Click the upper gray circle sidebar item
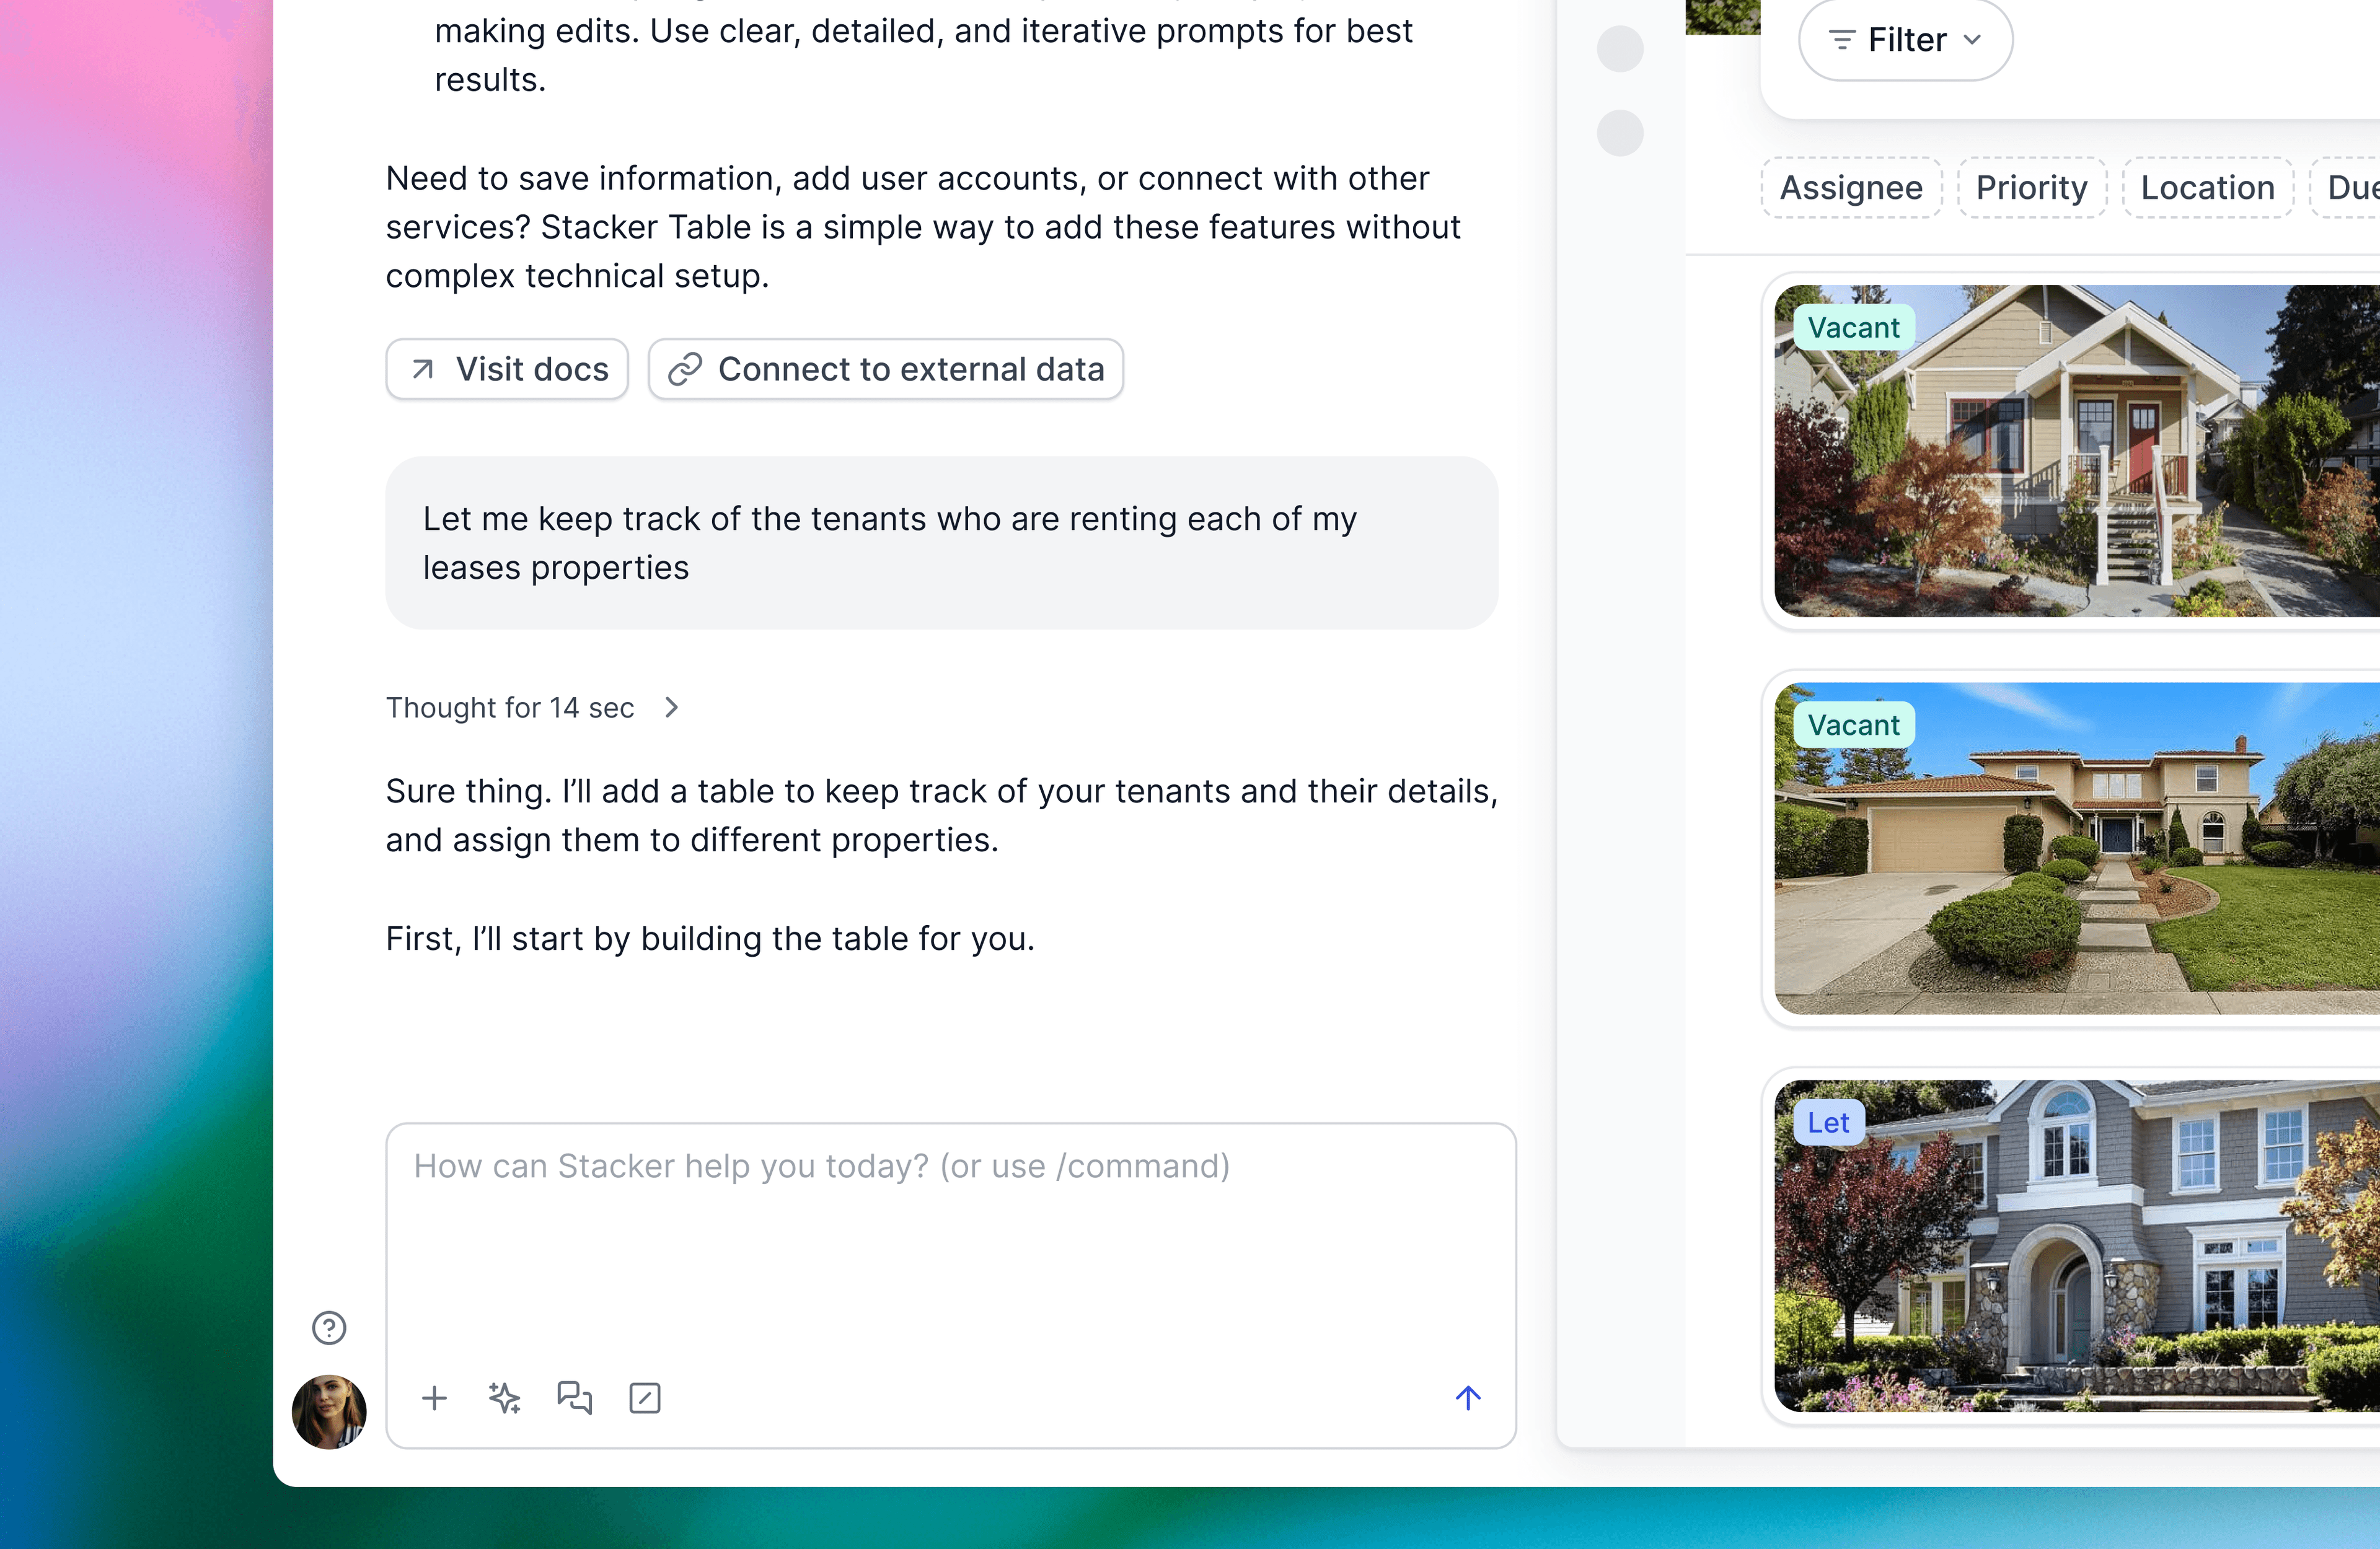The height and width of the screenshot is (1549, 2380). (1620, 49)
